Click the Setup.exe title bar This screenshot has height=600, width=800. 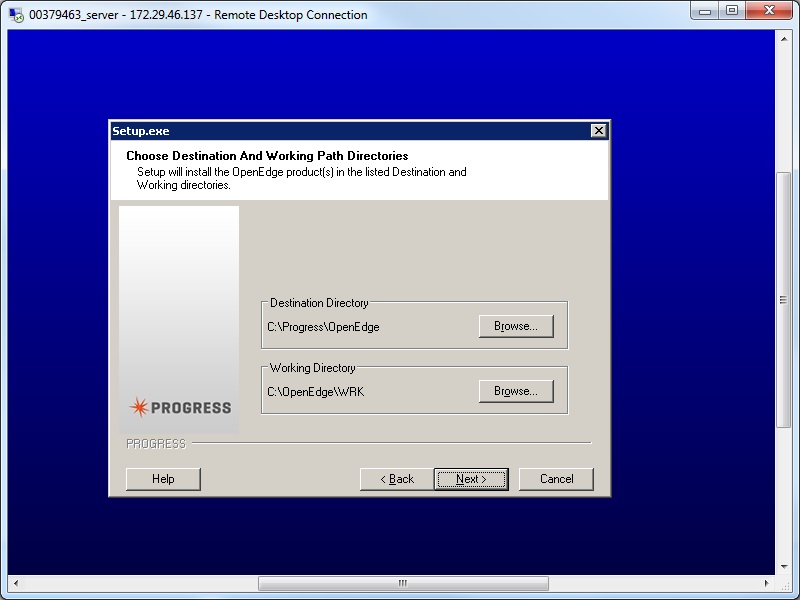click(350, 130)
